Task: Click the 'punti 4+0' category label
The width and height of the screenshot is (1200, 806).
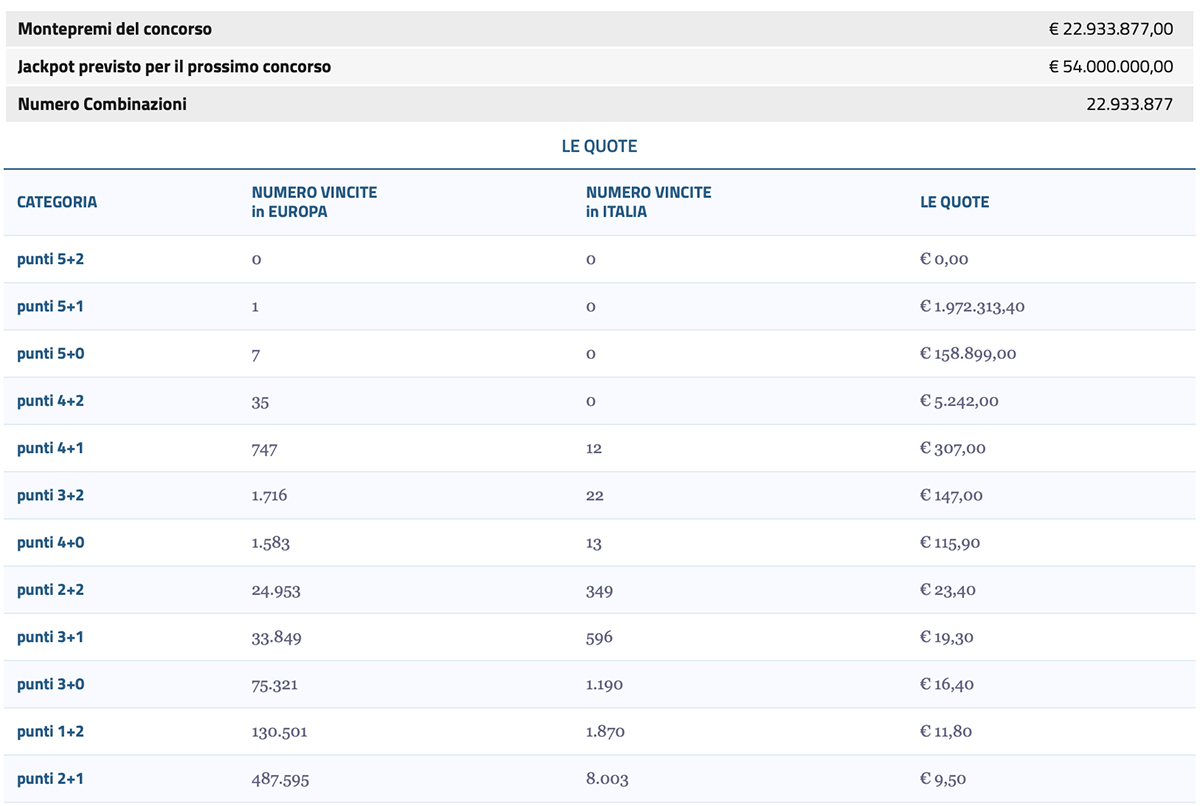Action: pyautogui.click(x=50, y=542)
